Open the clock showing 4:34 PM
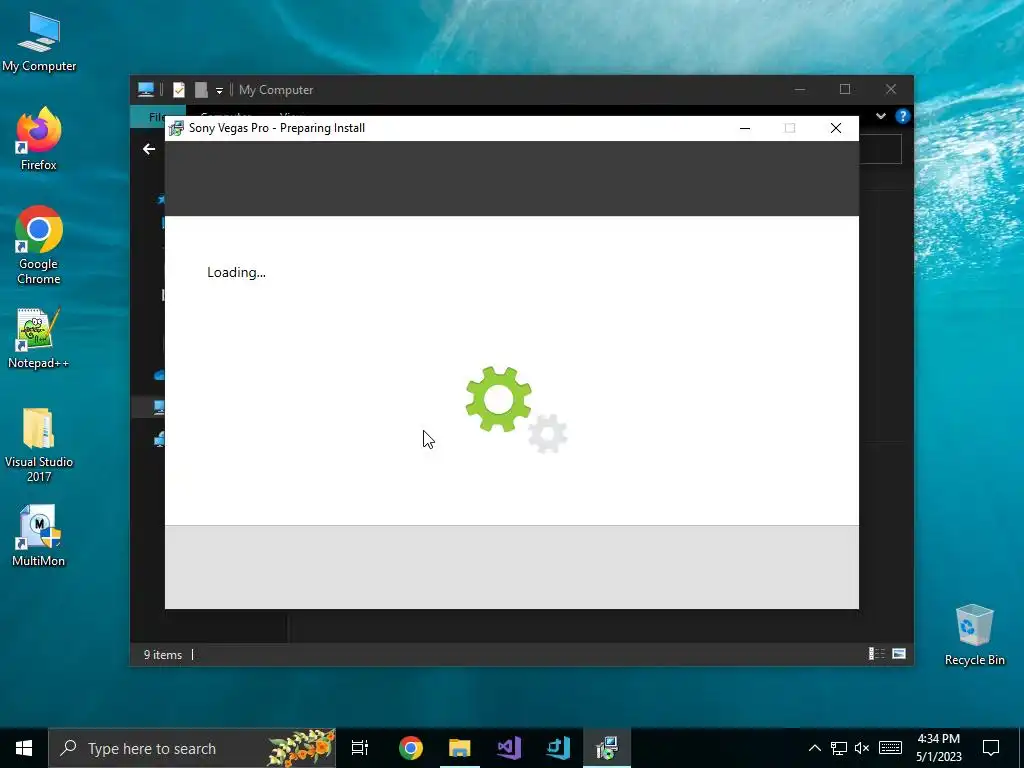The width and height of the screenshot is (1024, 768). [x=938, y=748]
